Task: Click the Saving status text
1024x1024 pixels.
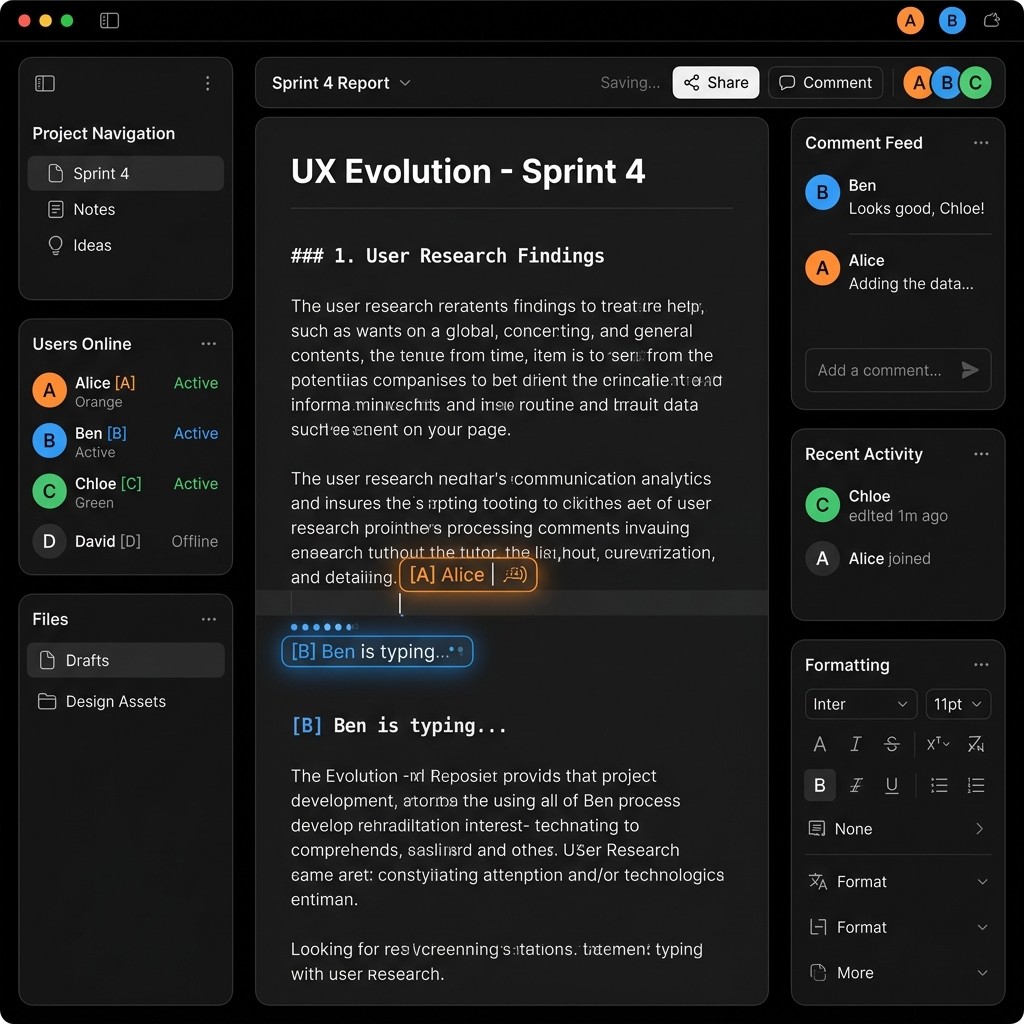Action: [630, 82]
